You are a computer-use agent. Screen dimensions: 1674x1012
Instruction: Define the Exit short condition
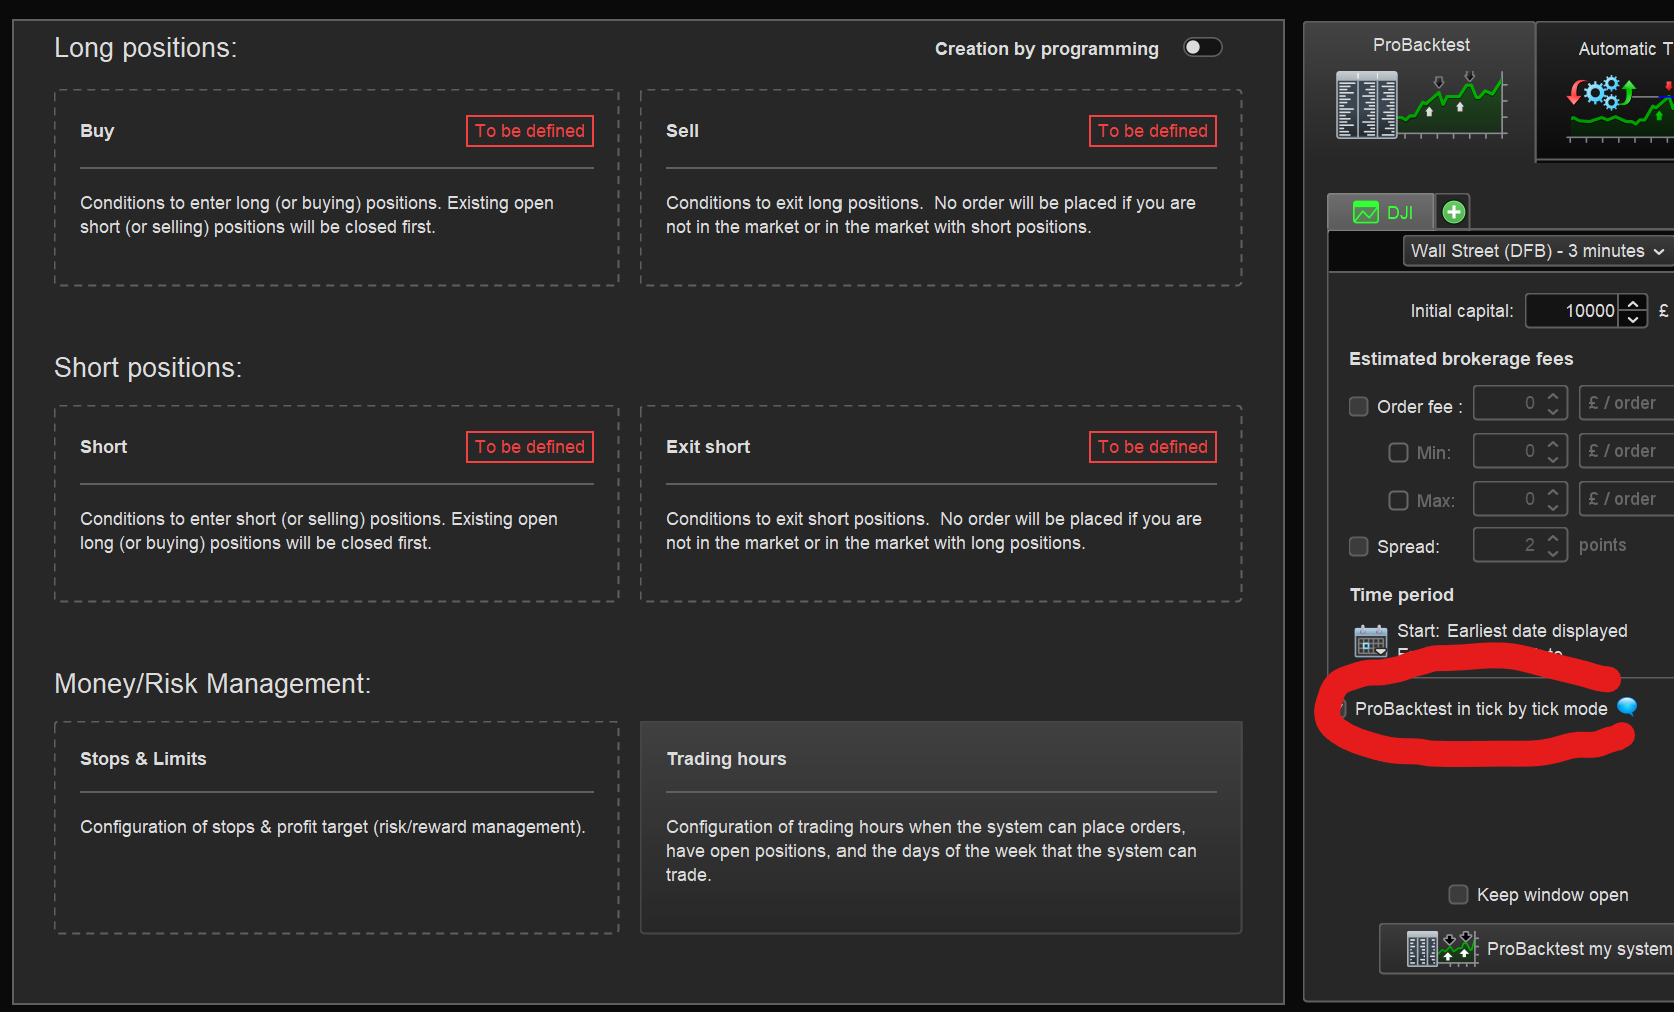coord(1152,447)
